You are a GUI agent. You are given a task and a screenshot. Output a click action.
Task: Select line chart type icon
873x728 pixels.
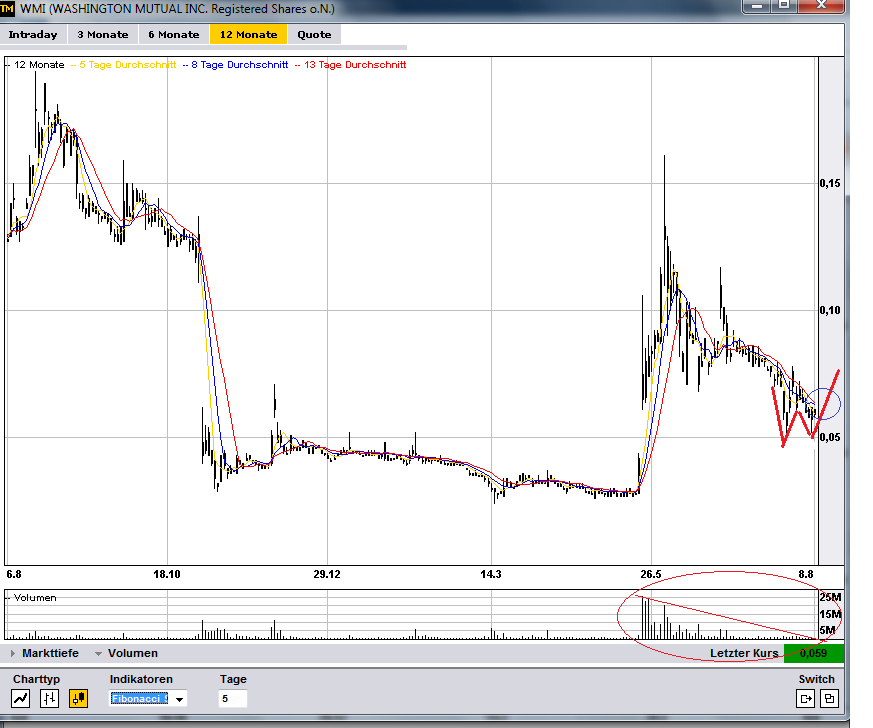point(21,699)
